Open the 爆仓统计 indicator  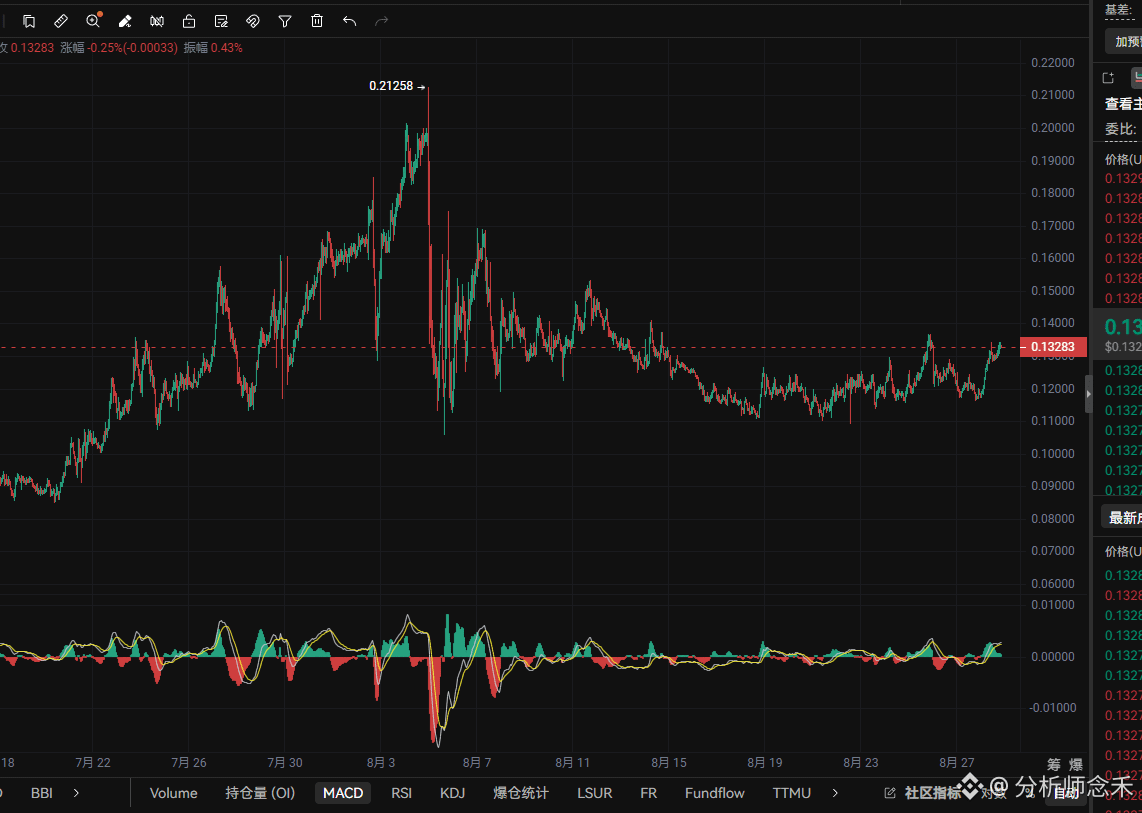click(x=521, y=793)
